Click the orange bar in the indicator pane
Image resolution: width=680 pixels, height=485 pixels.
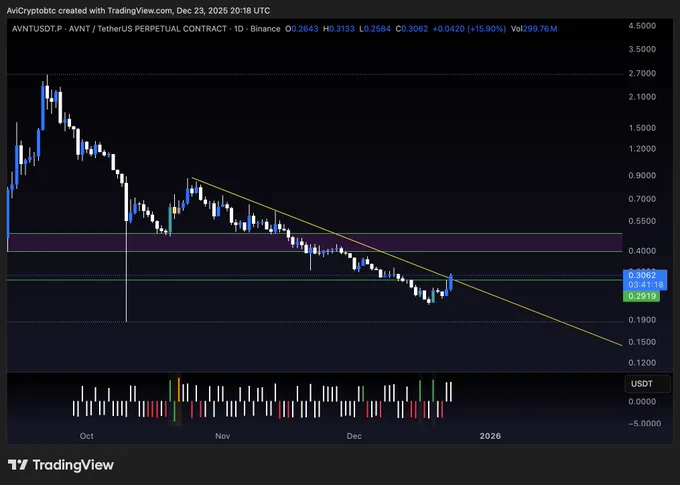pyautogui.click(x=179, y=390)
